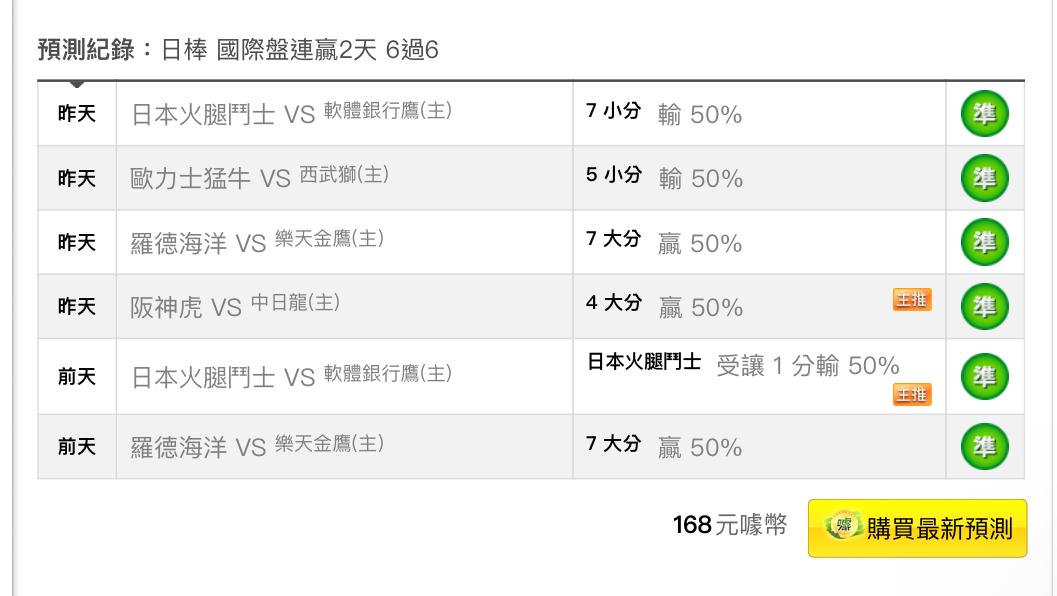Click the green 準 icon for 阪神虎 row

click(984, 307)
